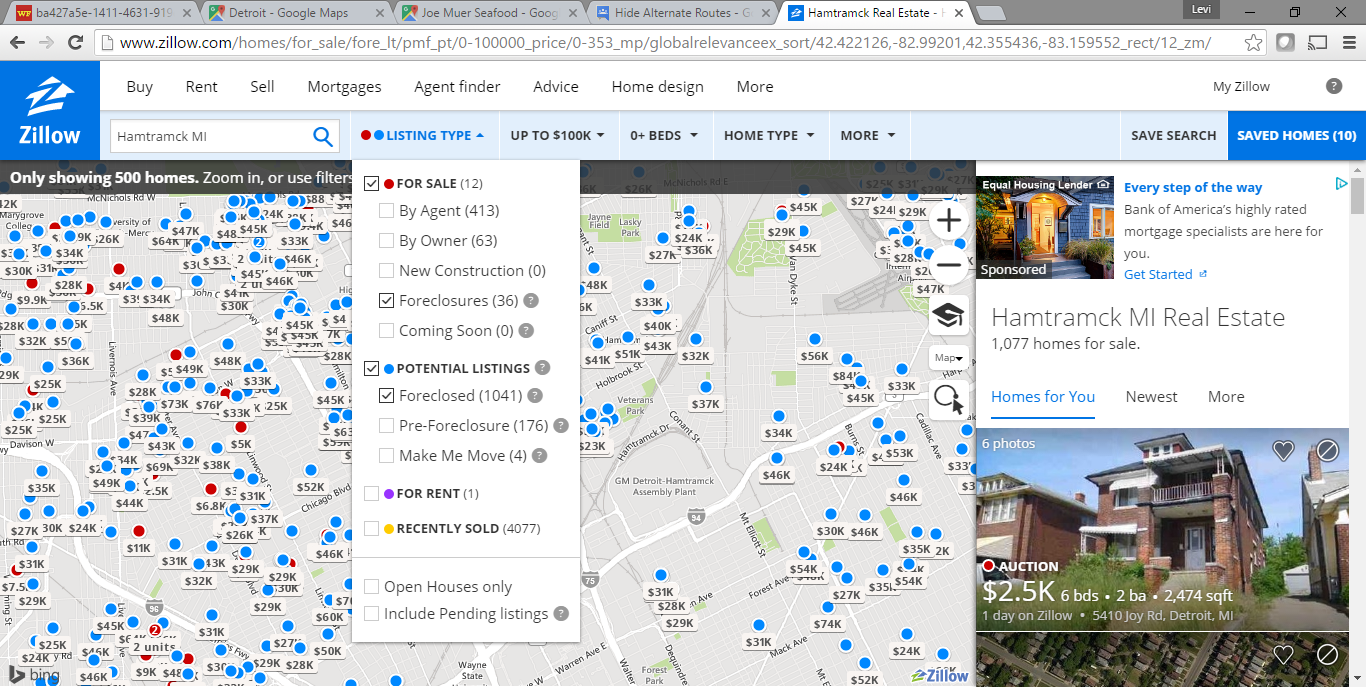Hide listing with the circle-slash icon
The height and width of the screenshot is (687, 1366).
(1327, 451)
